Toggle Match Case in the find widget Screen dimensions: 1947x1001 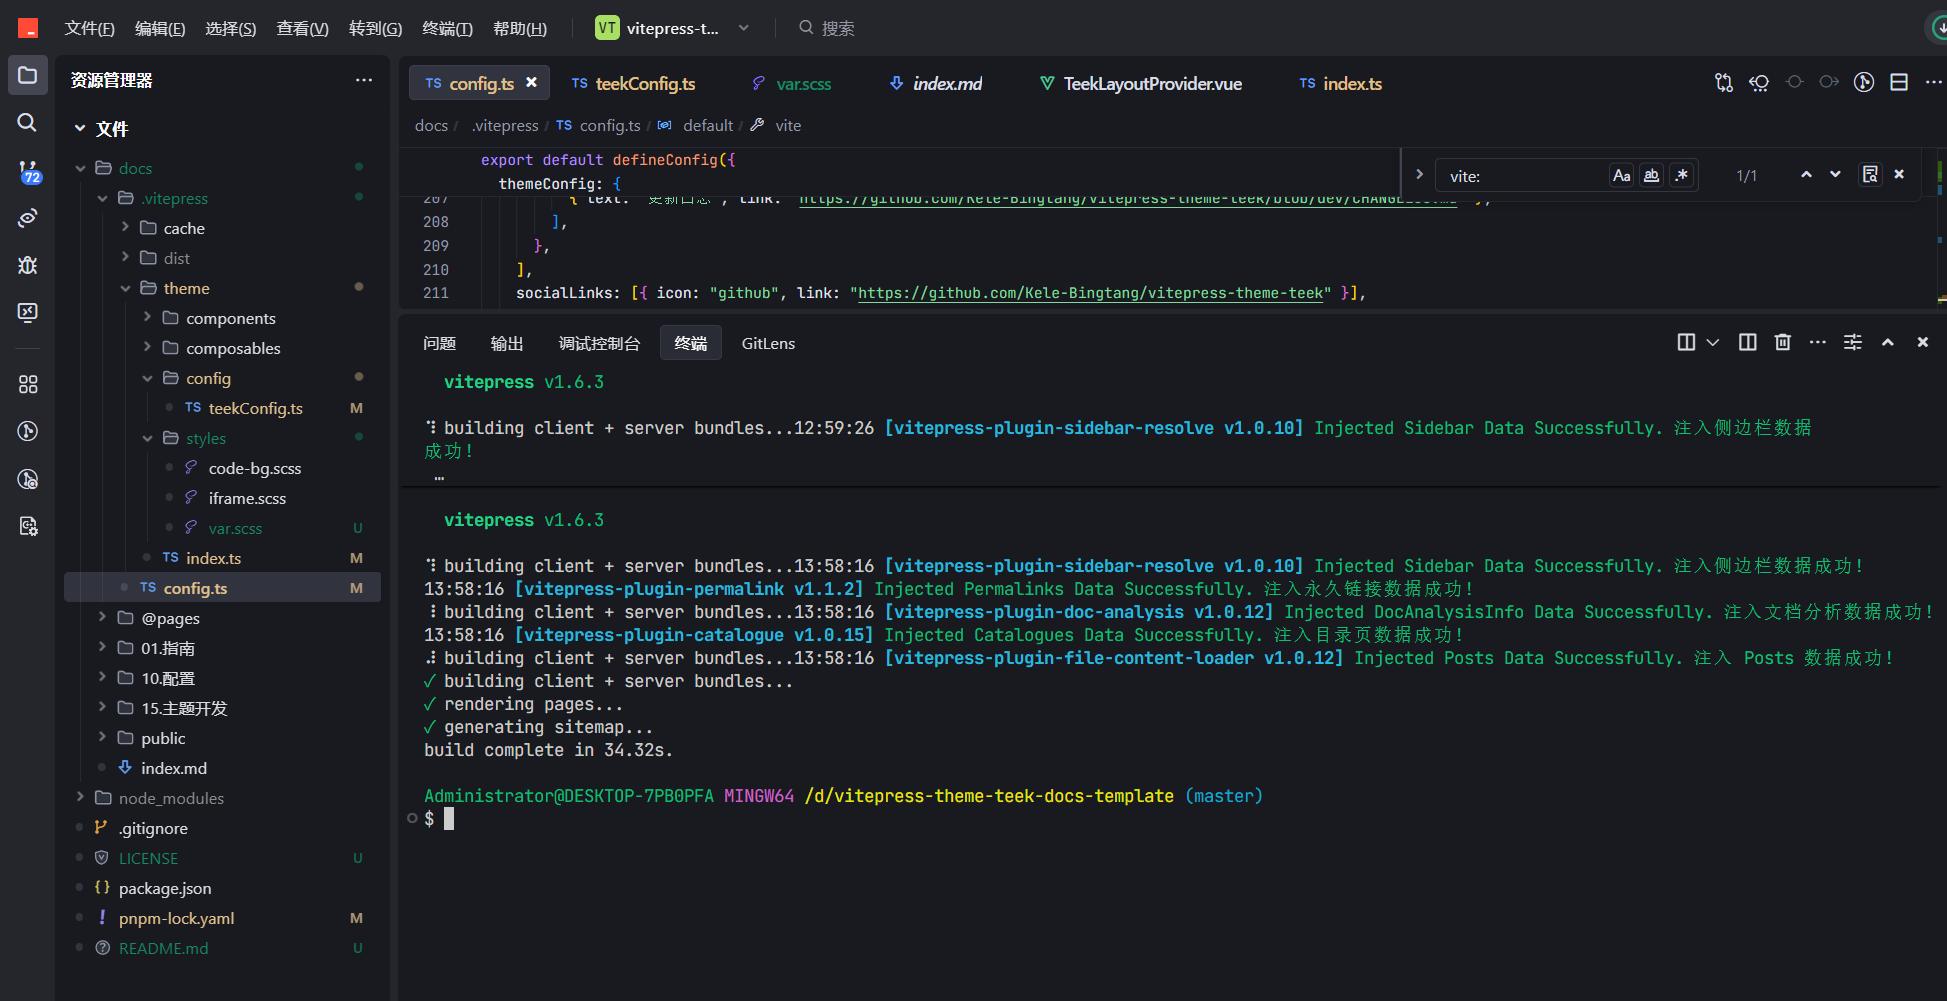[1621, 175]
